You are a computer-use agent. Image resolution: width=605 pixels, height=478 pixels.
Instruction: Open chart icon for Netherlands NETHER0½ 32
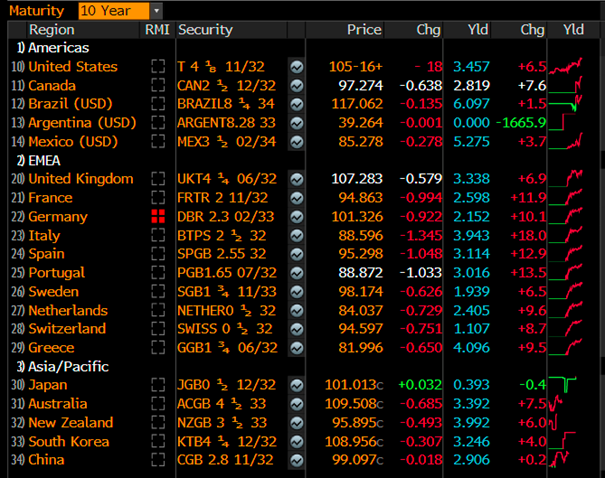point(296,311)
